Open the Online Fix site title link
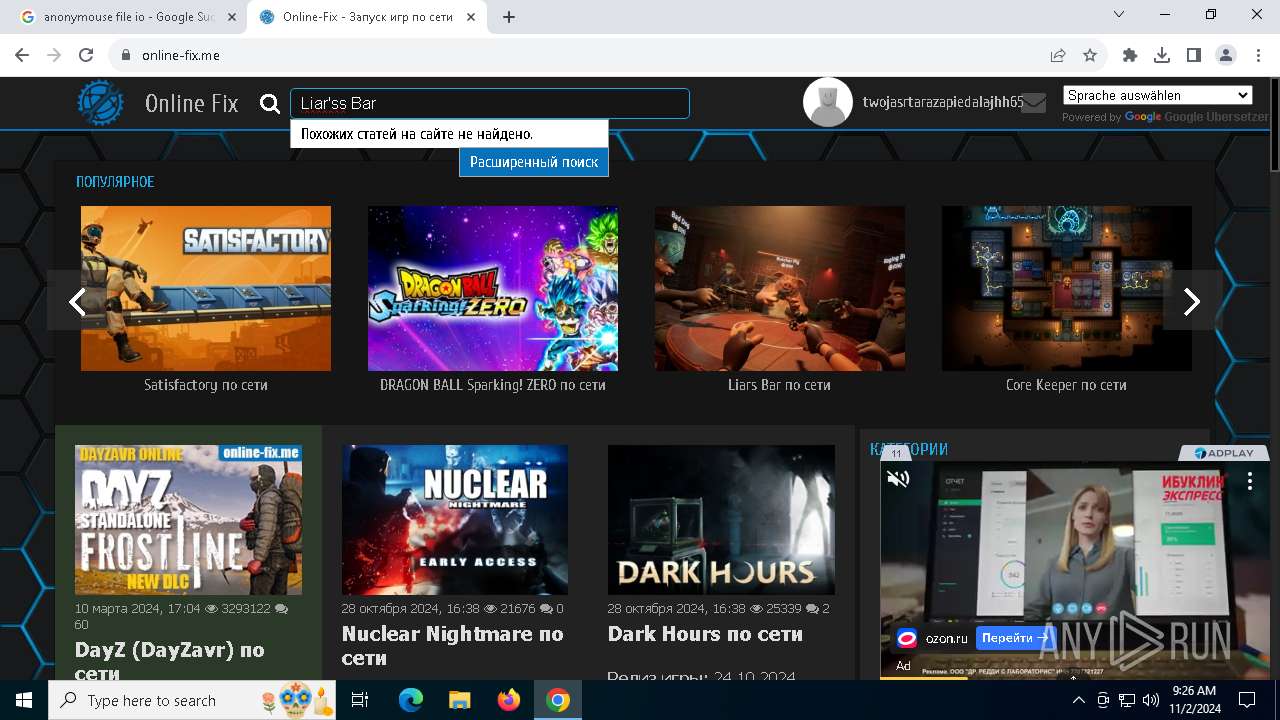This screenshot has height=720, width=1280. point(191,103)
